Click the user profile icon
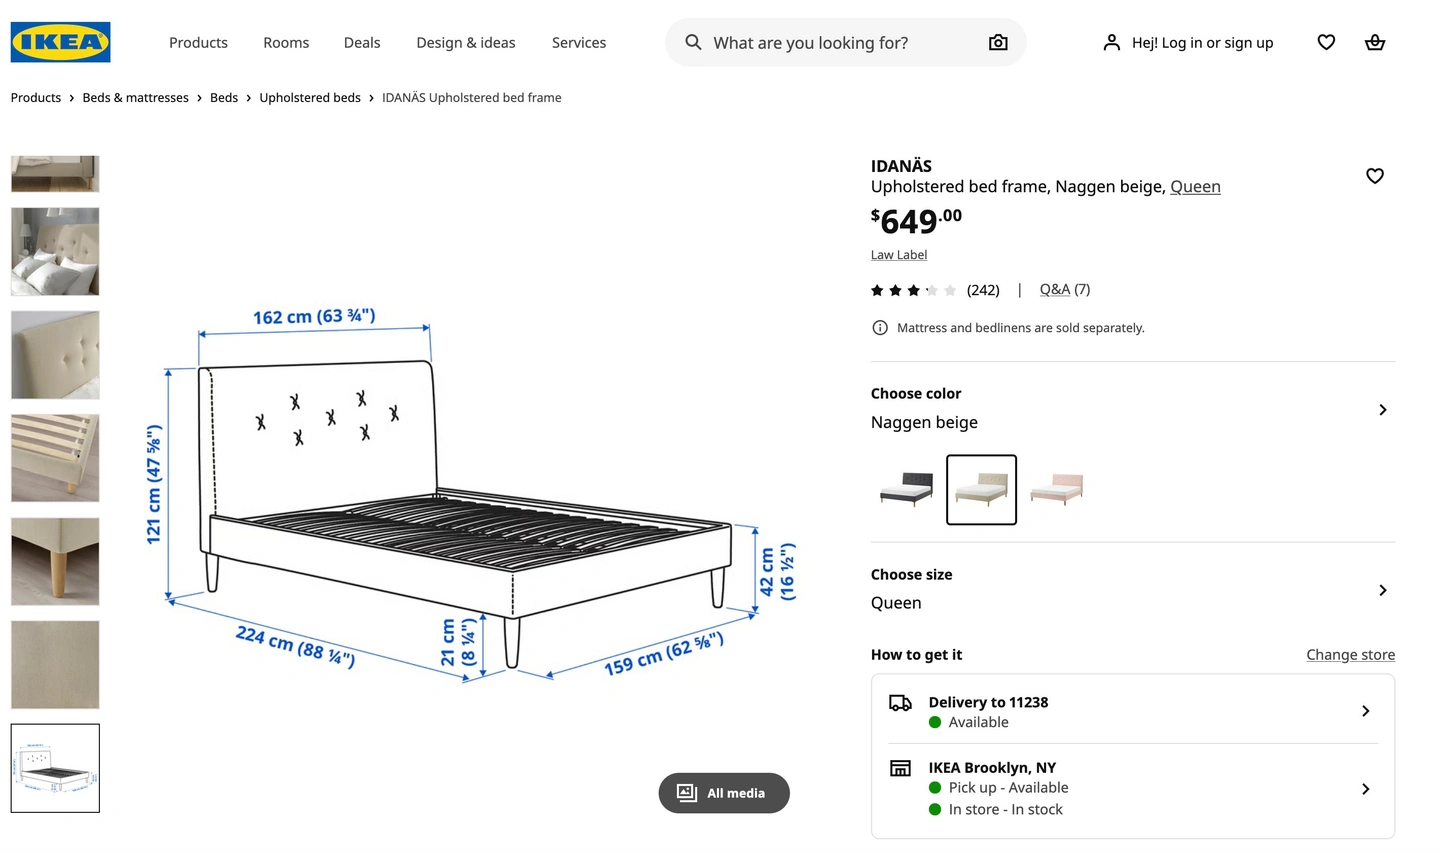Viewport: 1440px width, 853px height. [x=1111, y=42]
